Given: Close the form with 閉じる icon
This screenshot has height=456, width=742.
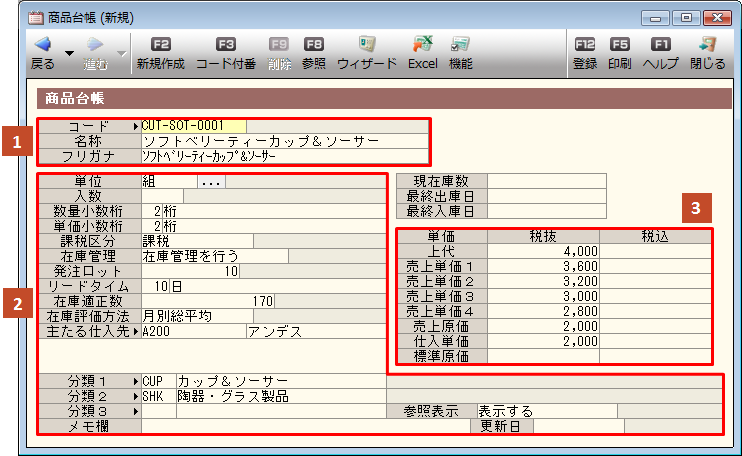Looking at the screenshot, I should tap(707, 45).
